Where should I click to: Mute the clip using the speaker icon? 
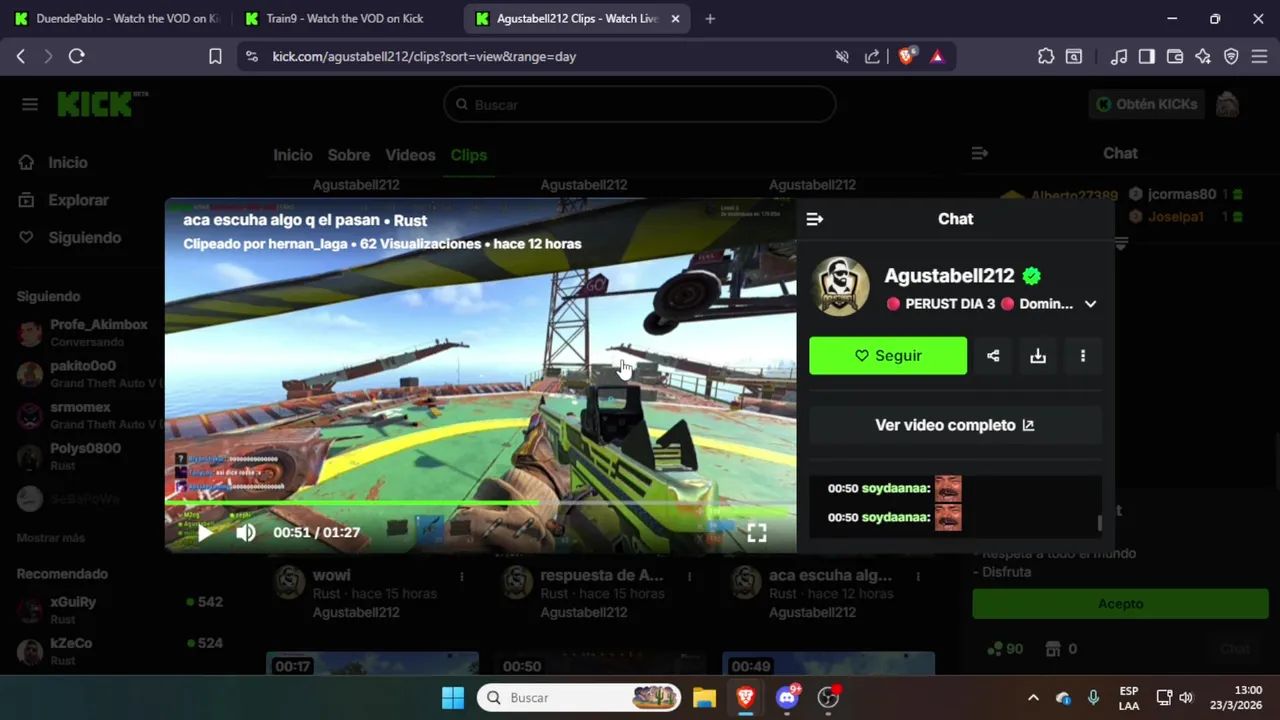pyautogui.click(x=245, y=533)
